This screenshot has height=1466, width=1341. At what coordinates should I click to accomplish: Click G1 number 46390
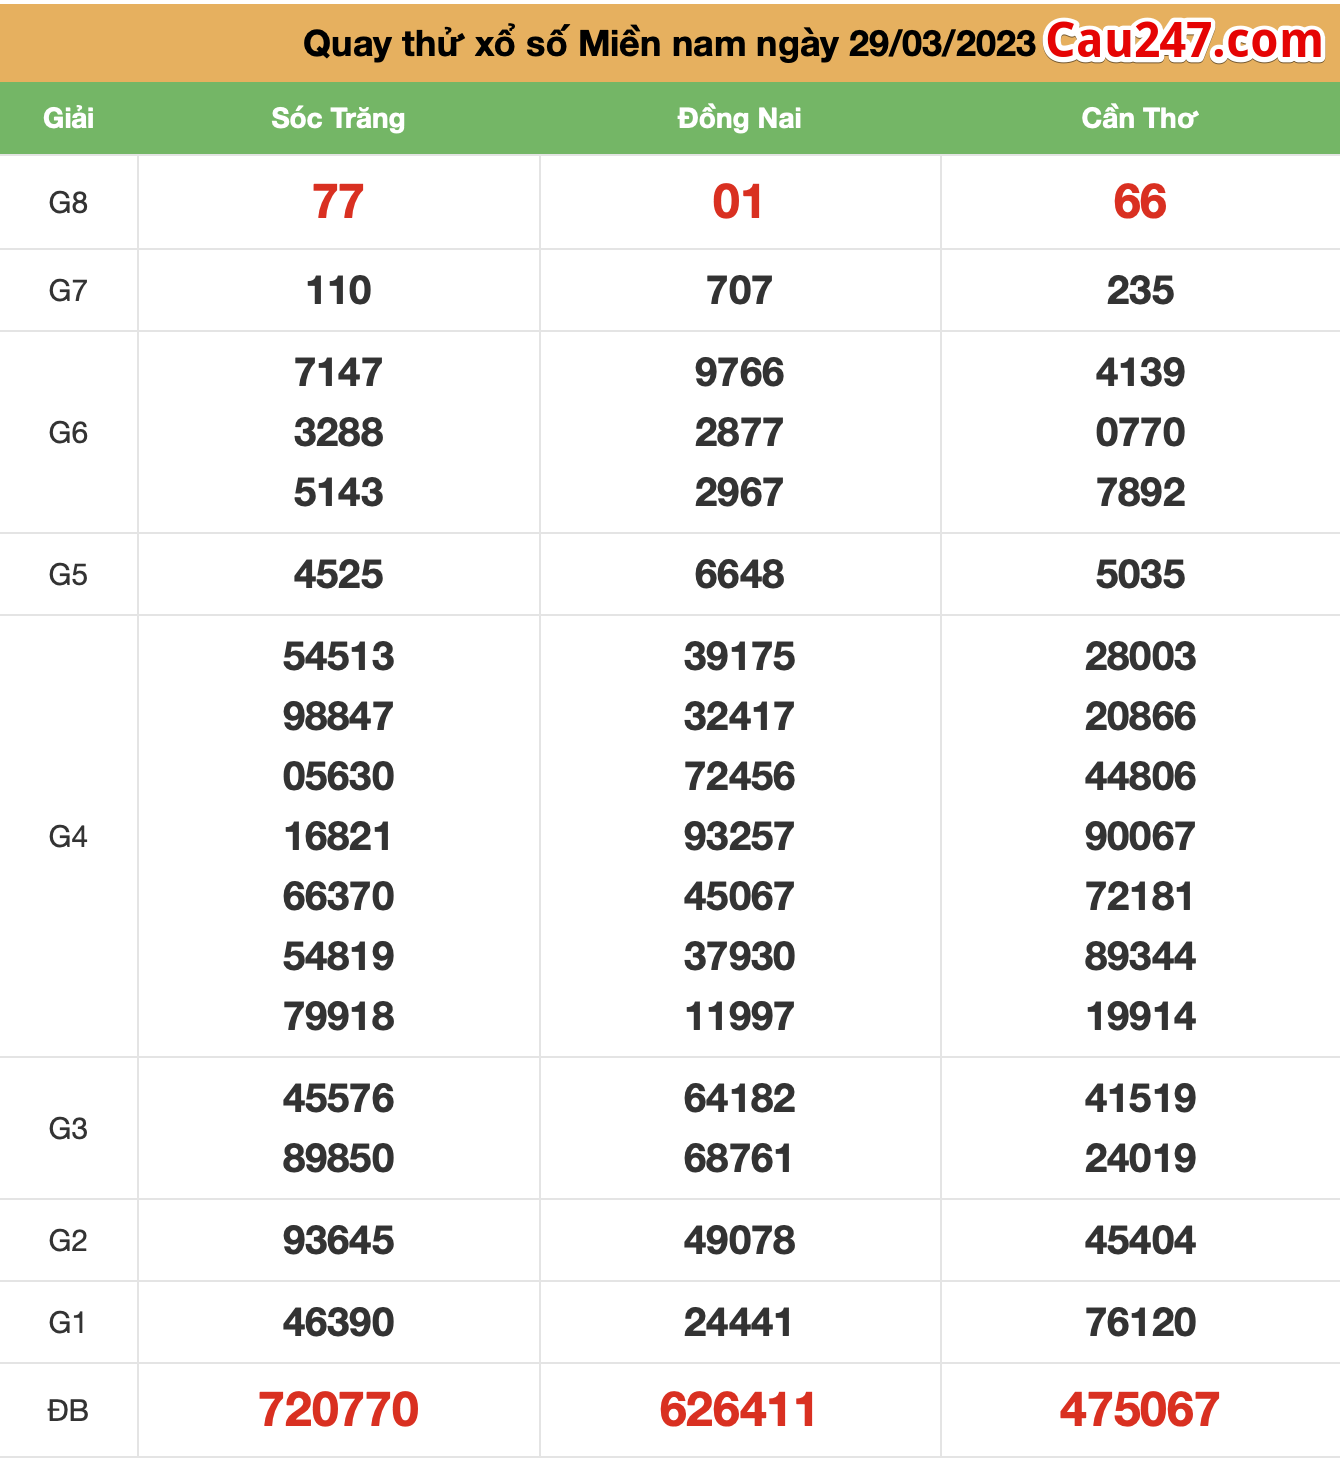[x=338, y=1323]
